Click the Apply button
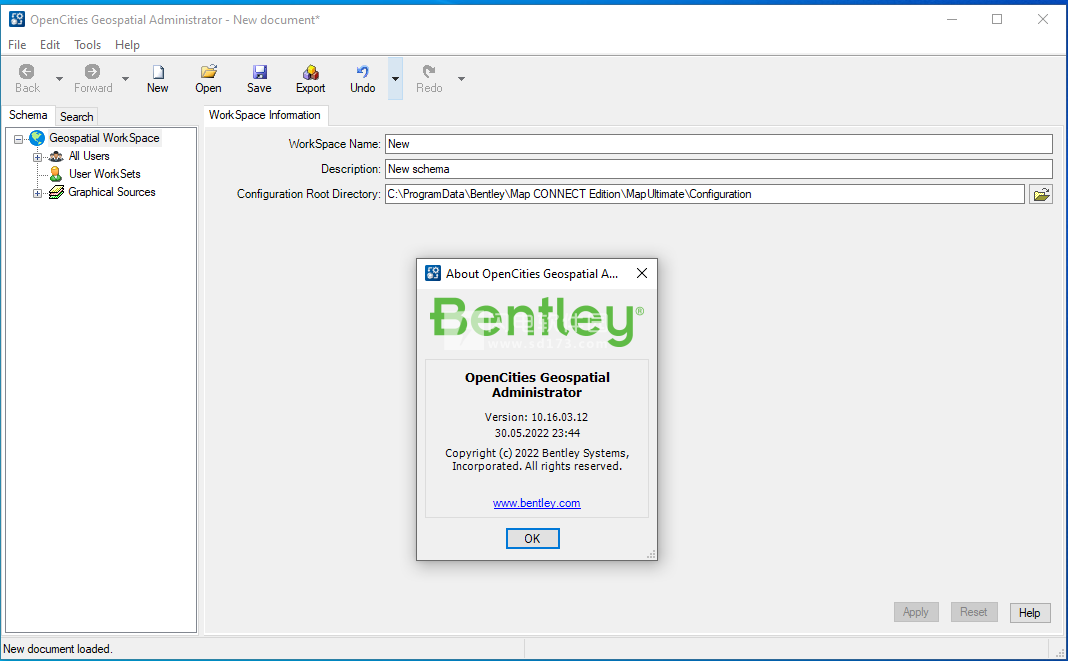1068x661 pixels. click(916, 612)
